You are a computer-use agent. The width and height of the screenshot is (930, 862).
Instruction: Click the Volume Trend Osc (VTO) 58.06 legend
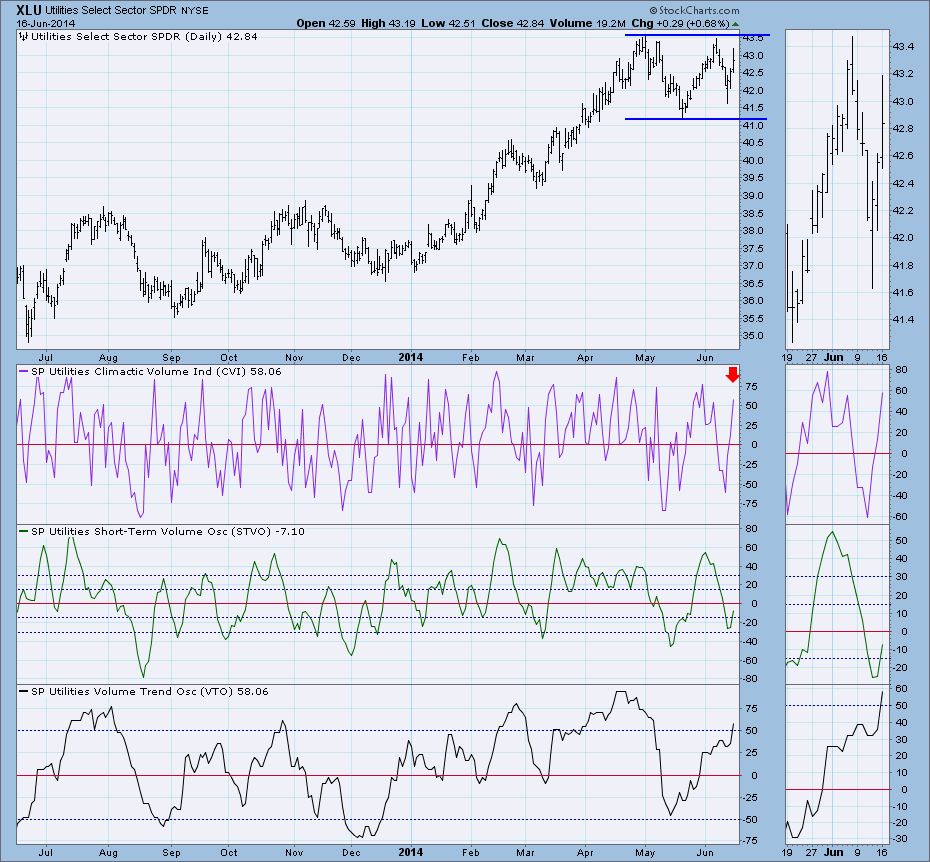149,692
